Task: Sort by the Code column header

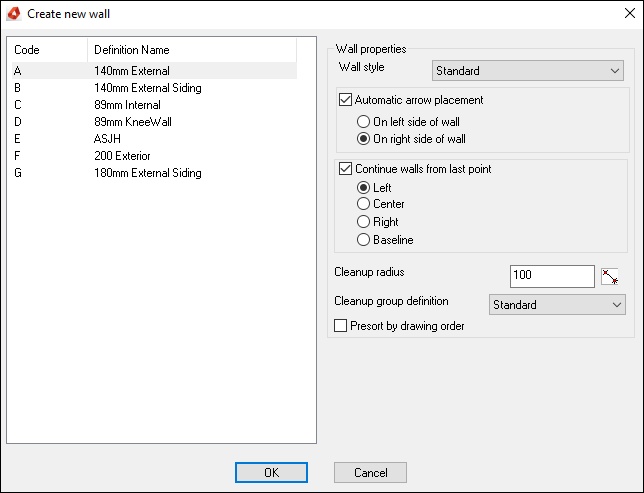Action: tap(50, 50)
